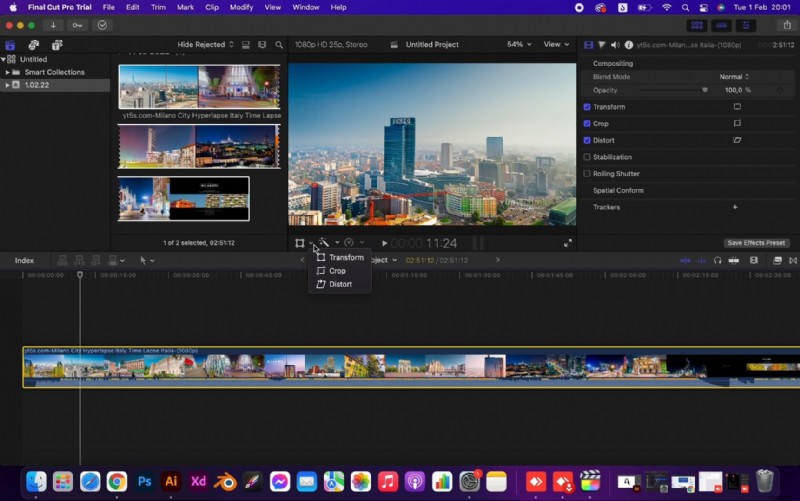Toggle the Browser panel button
This screenshot has width=800, height=501.
coord(697,25)
